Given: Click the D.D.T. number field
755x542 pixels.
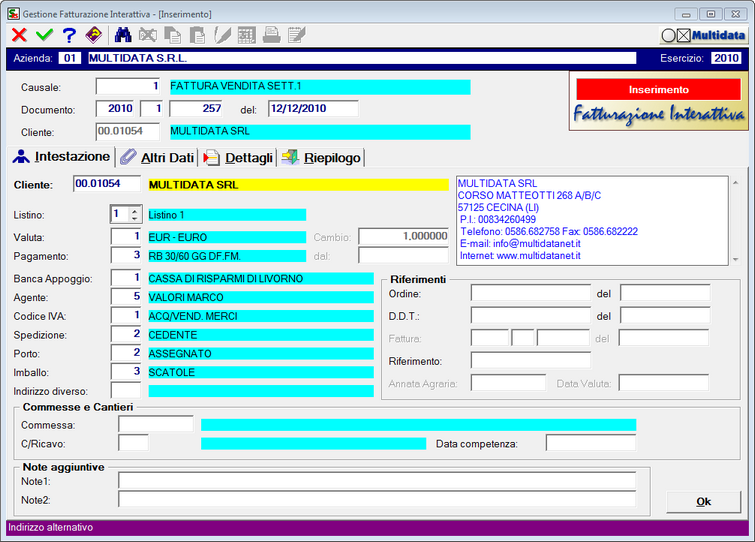Looking at the screenshot, I should click(x=531, y=316).
